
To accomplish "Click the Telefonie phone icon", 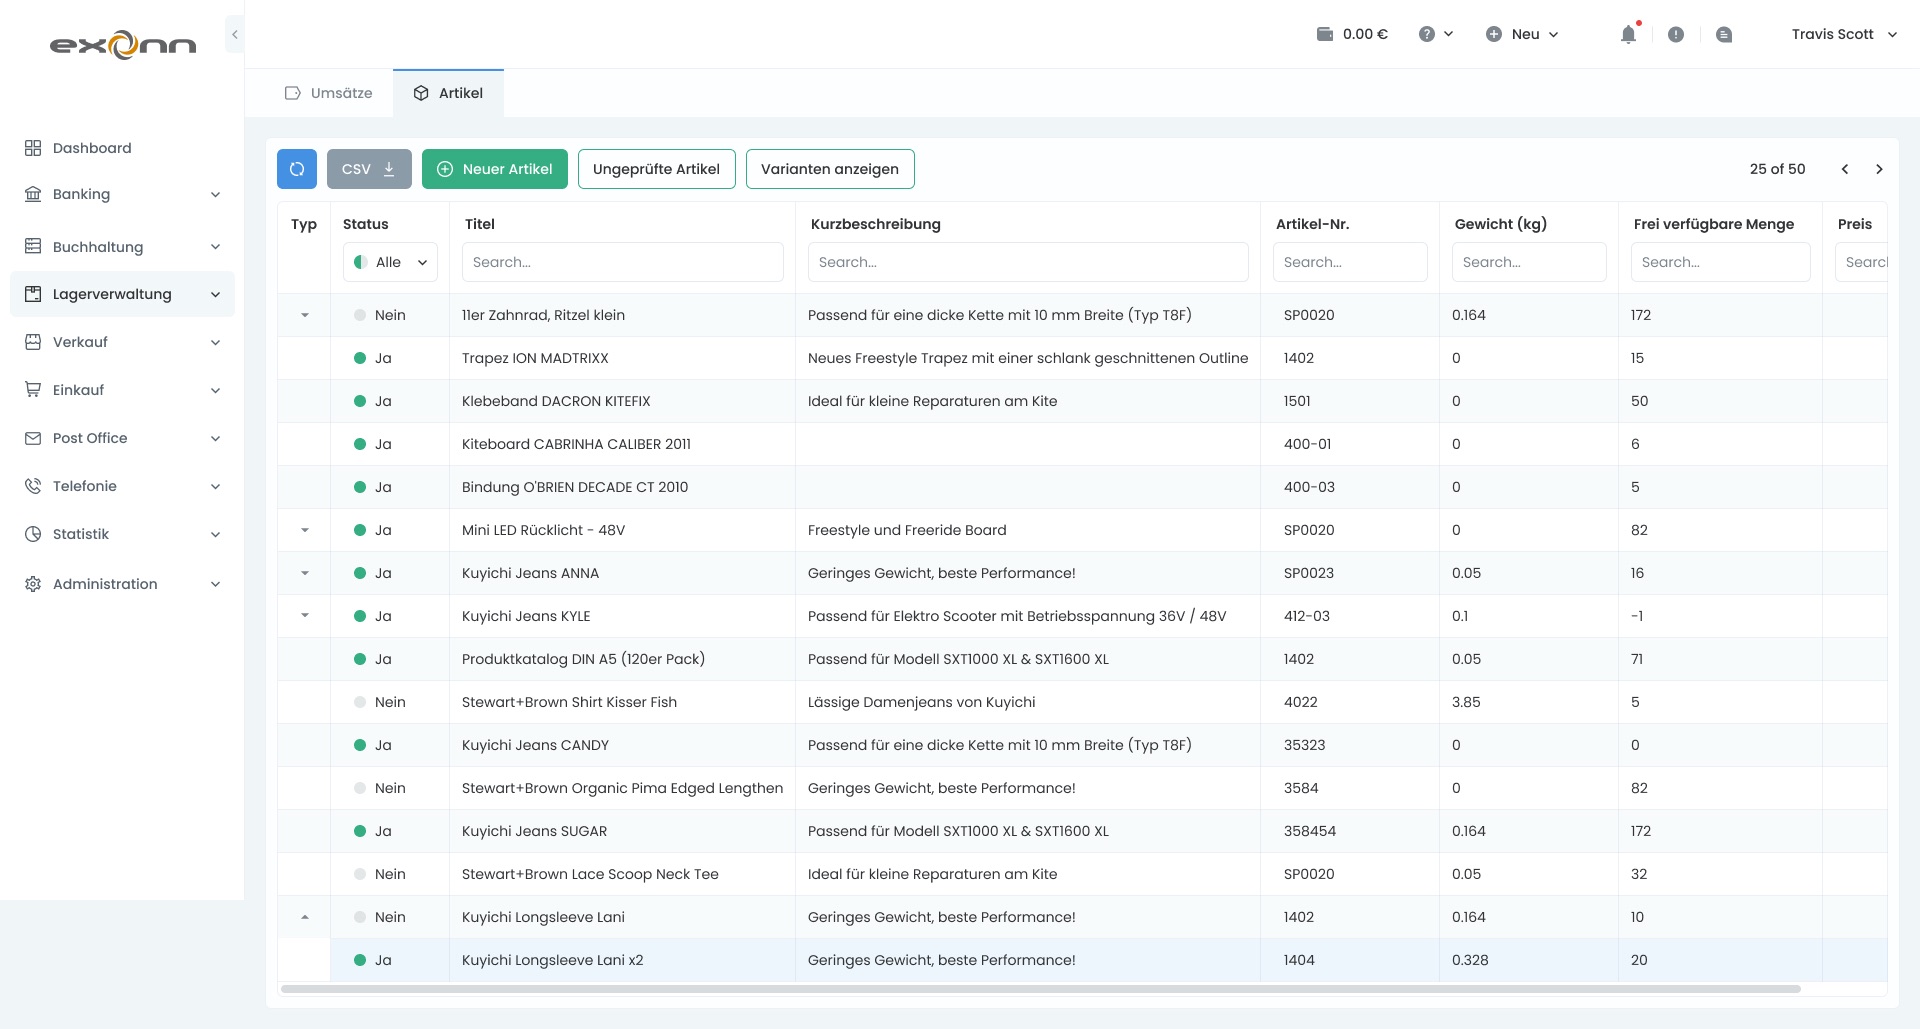I will [x=33, y=486].
